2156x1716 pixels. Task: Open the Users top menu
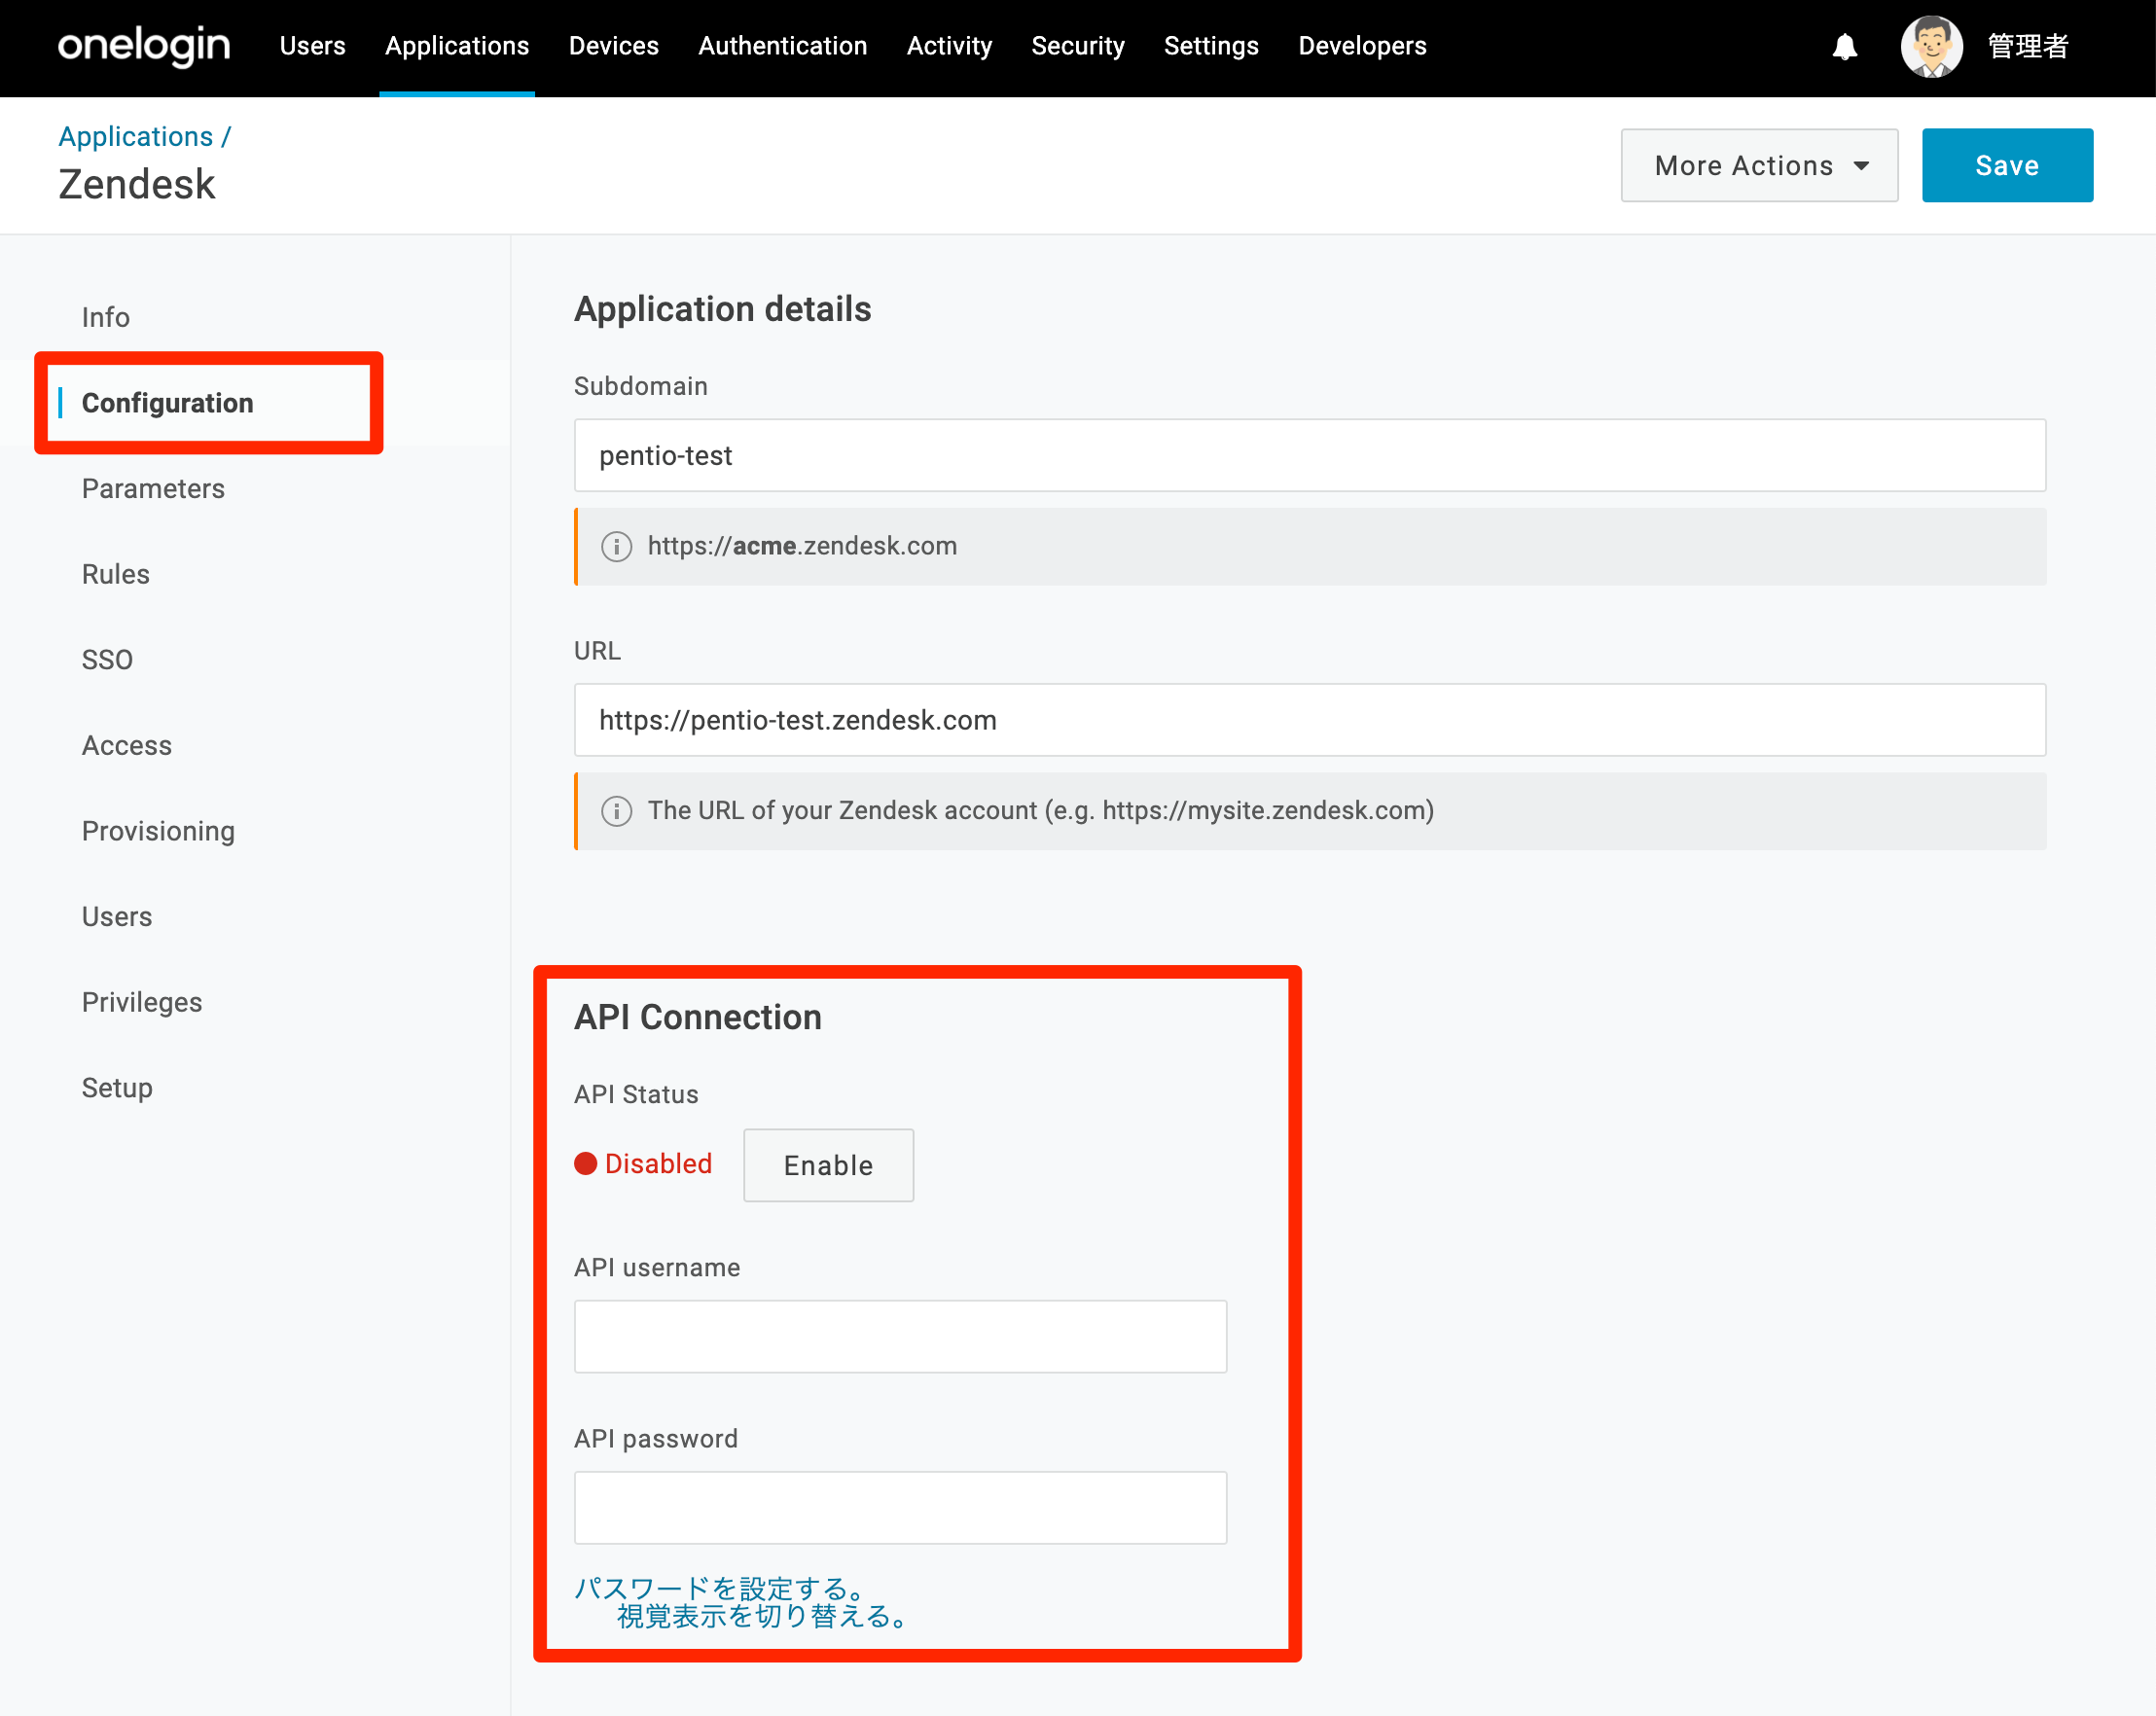[312, 46]
